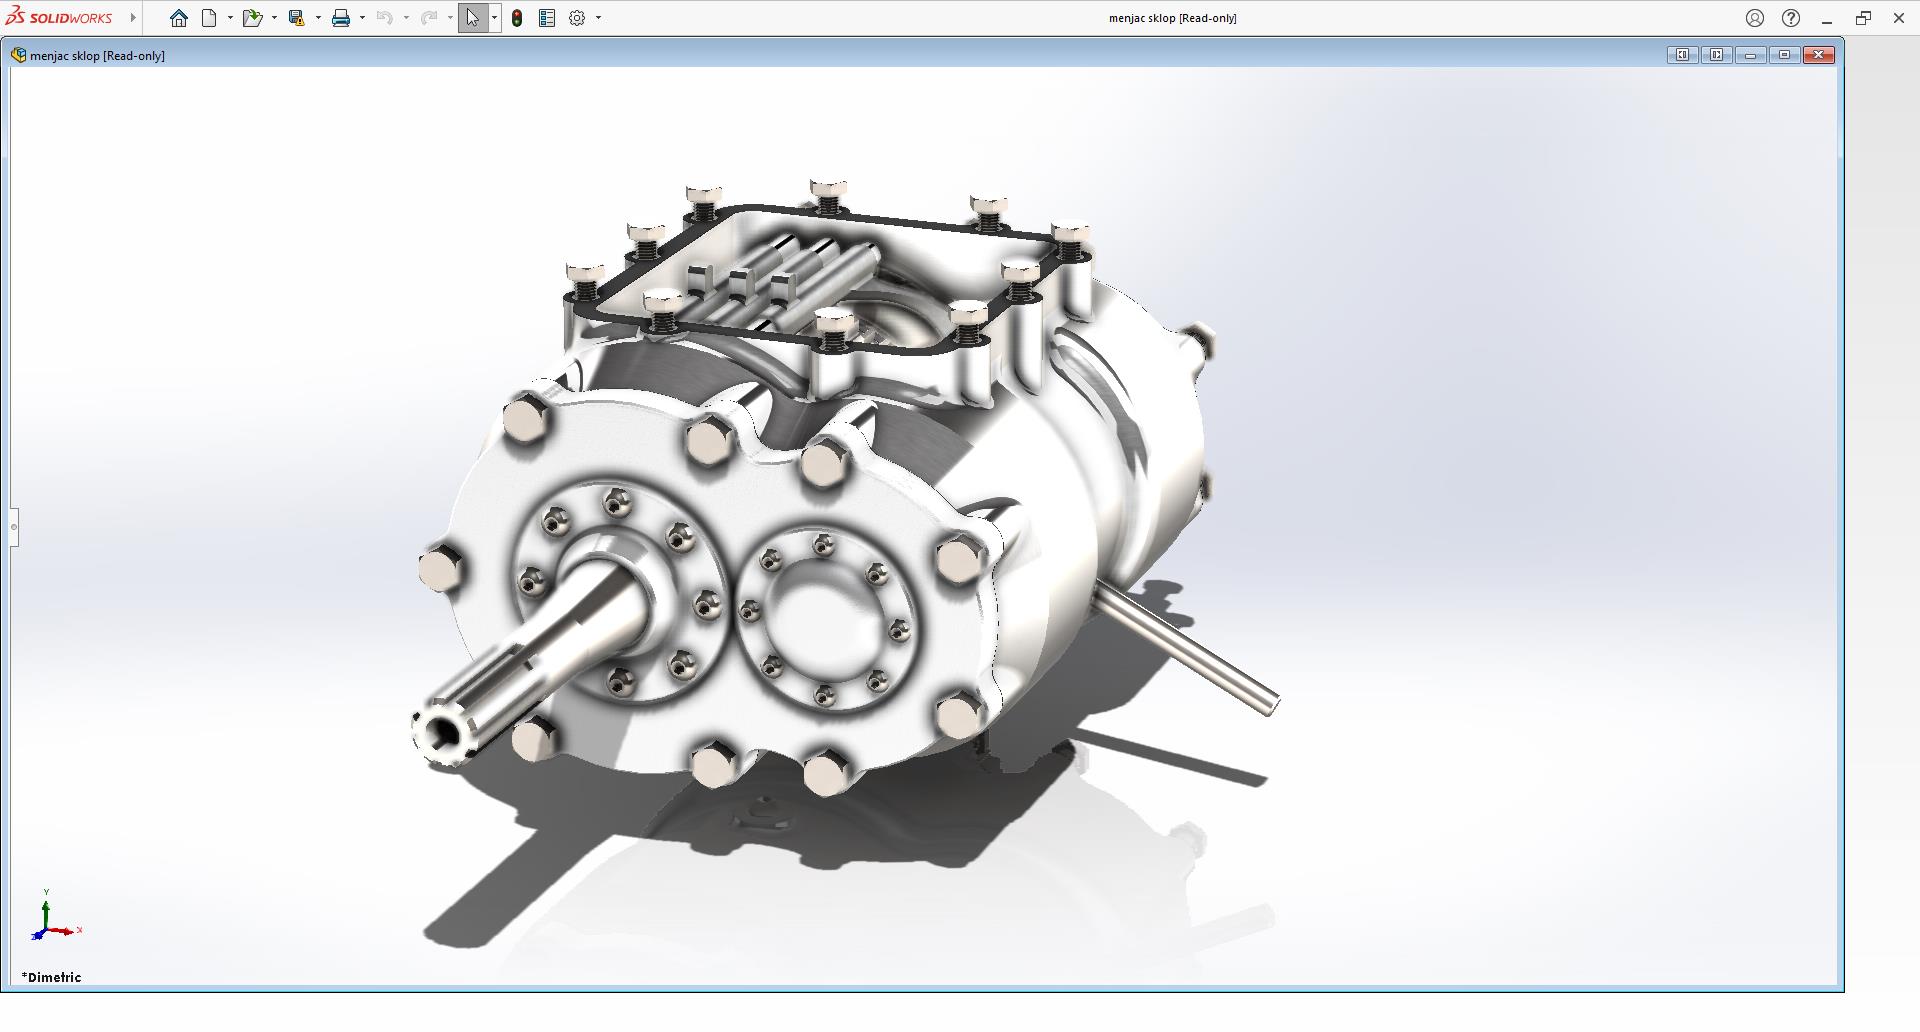Screen dimensions: 1920x1032
Task: Expand the SOLIDWORKS menu flyout arrow
Action: click(x=133, y=18)
